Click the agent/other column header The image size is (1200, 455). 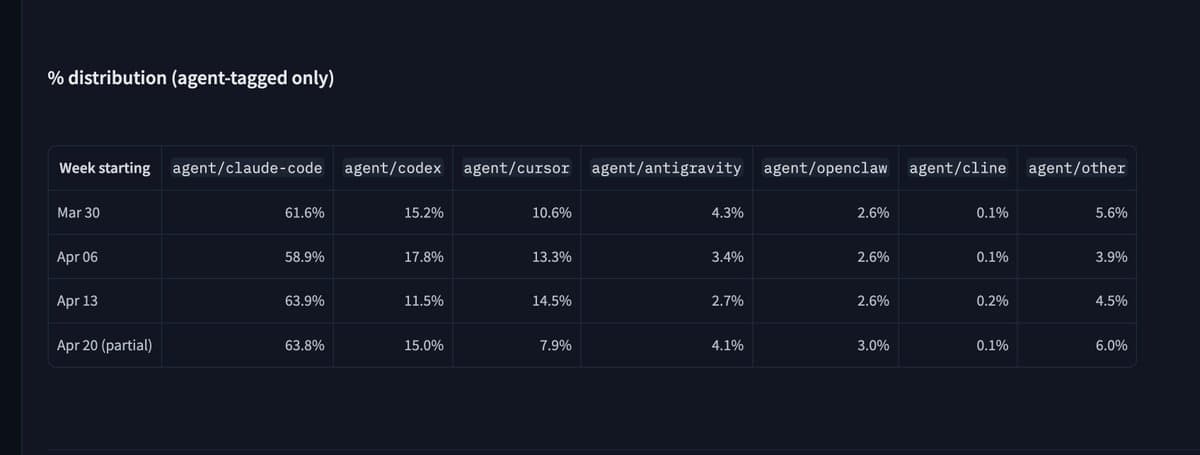point(1076,168)
